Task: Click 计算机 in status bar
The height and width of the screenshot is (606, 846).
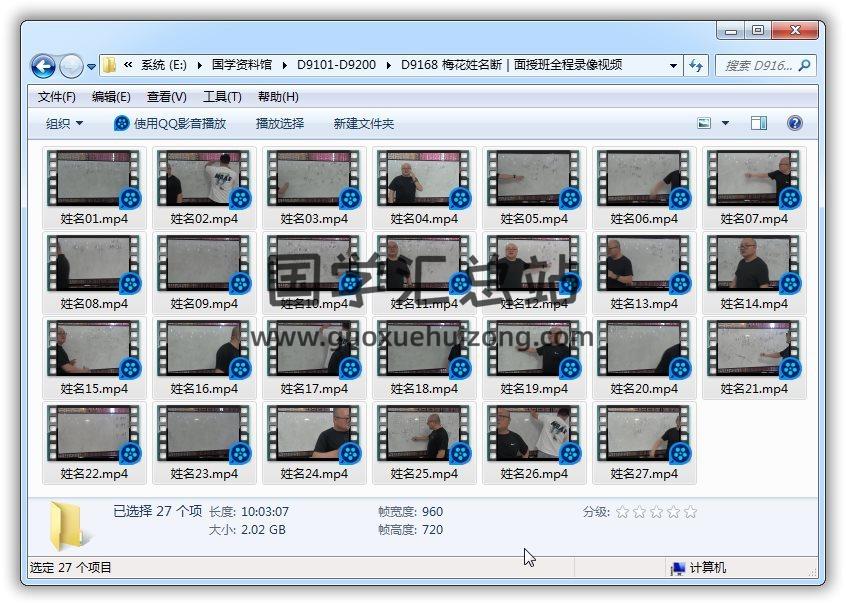Action: pyautogui.click(x=698, y=568)
